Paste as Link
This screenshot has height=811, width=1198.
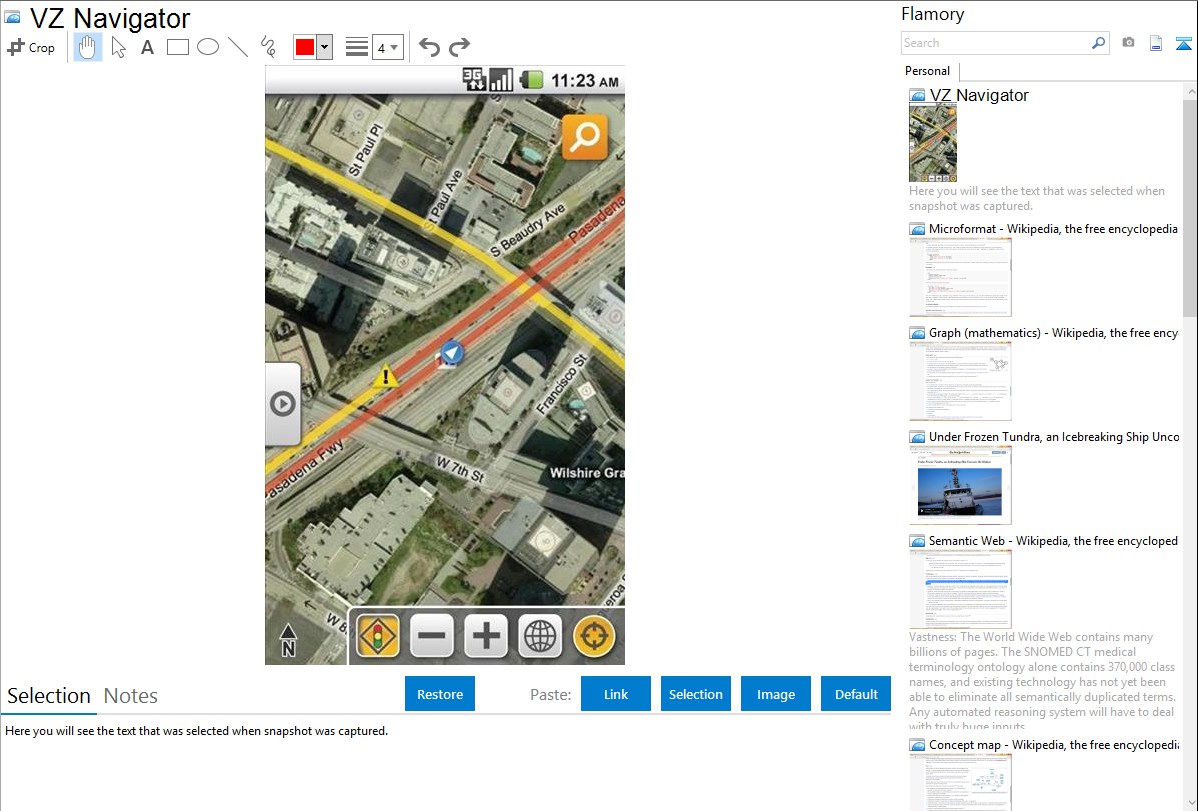[x=616, y=694]
